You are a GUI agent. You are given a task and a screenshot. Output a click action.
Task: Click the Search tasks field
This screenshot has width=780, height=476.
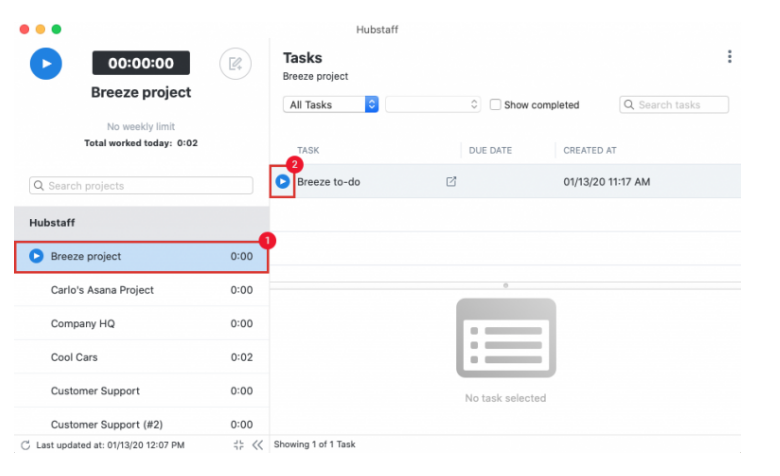coord(675,105)
